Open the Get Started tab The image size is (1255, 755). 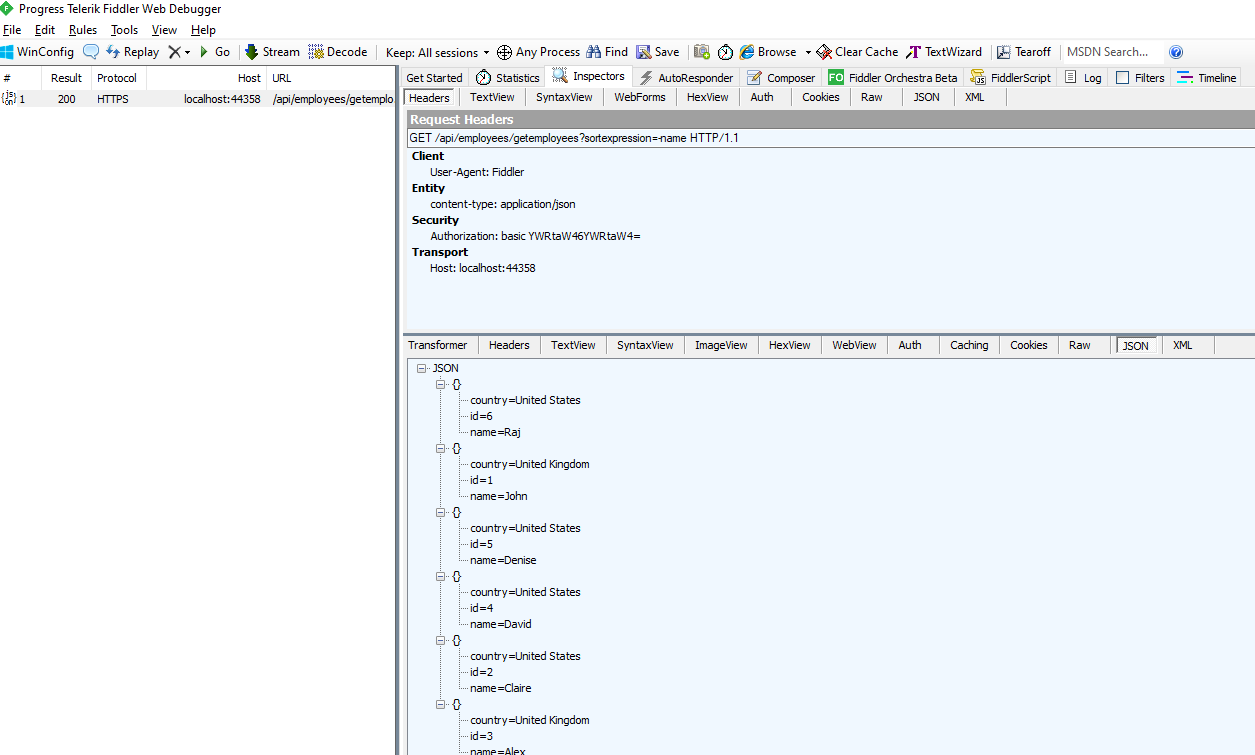tap(434, 78)
